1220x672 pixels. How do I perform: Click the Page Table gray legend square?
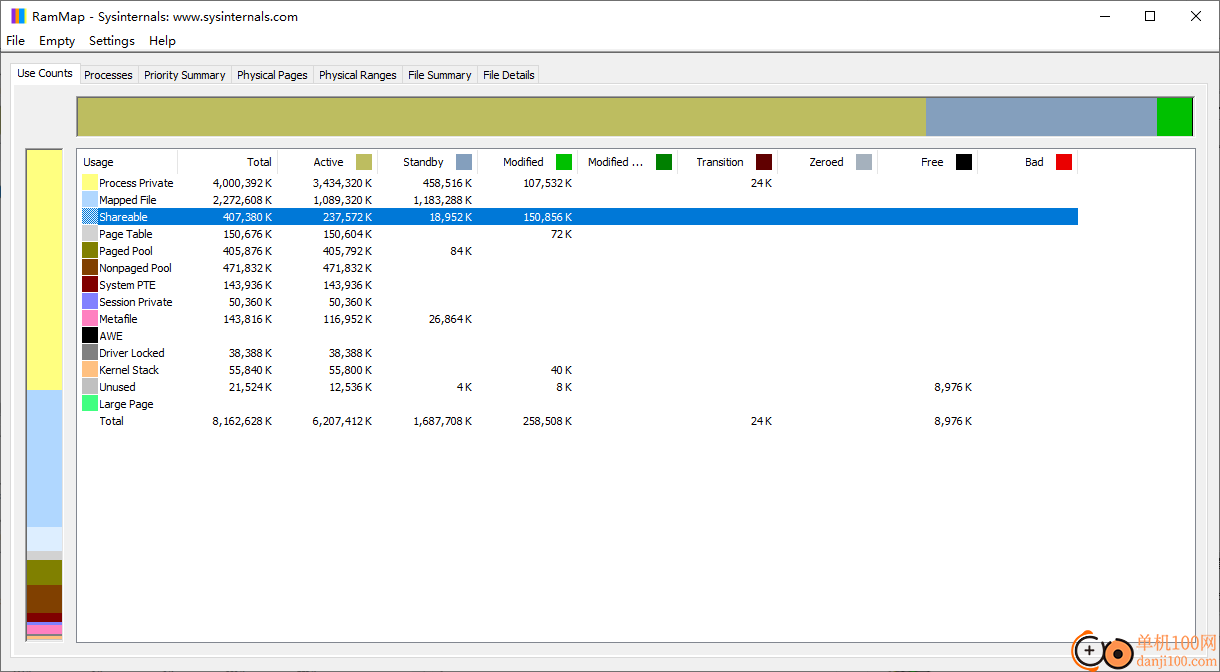pyautogui.click(x=90, y=234)
